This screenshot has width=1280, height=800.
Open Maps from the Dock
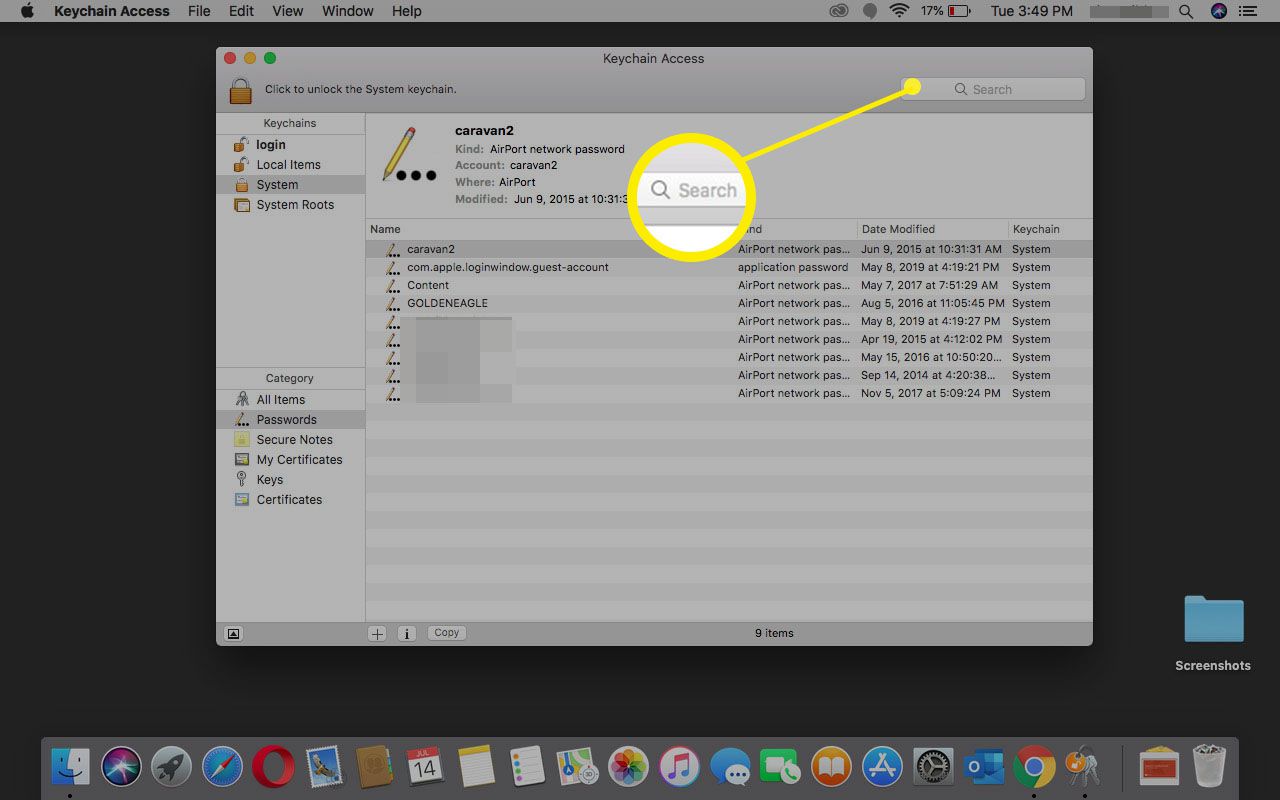tap(577, 768)
